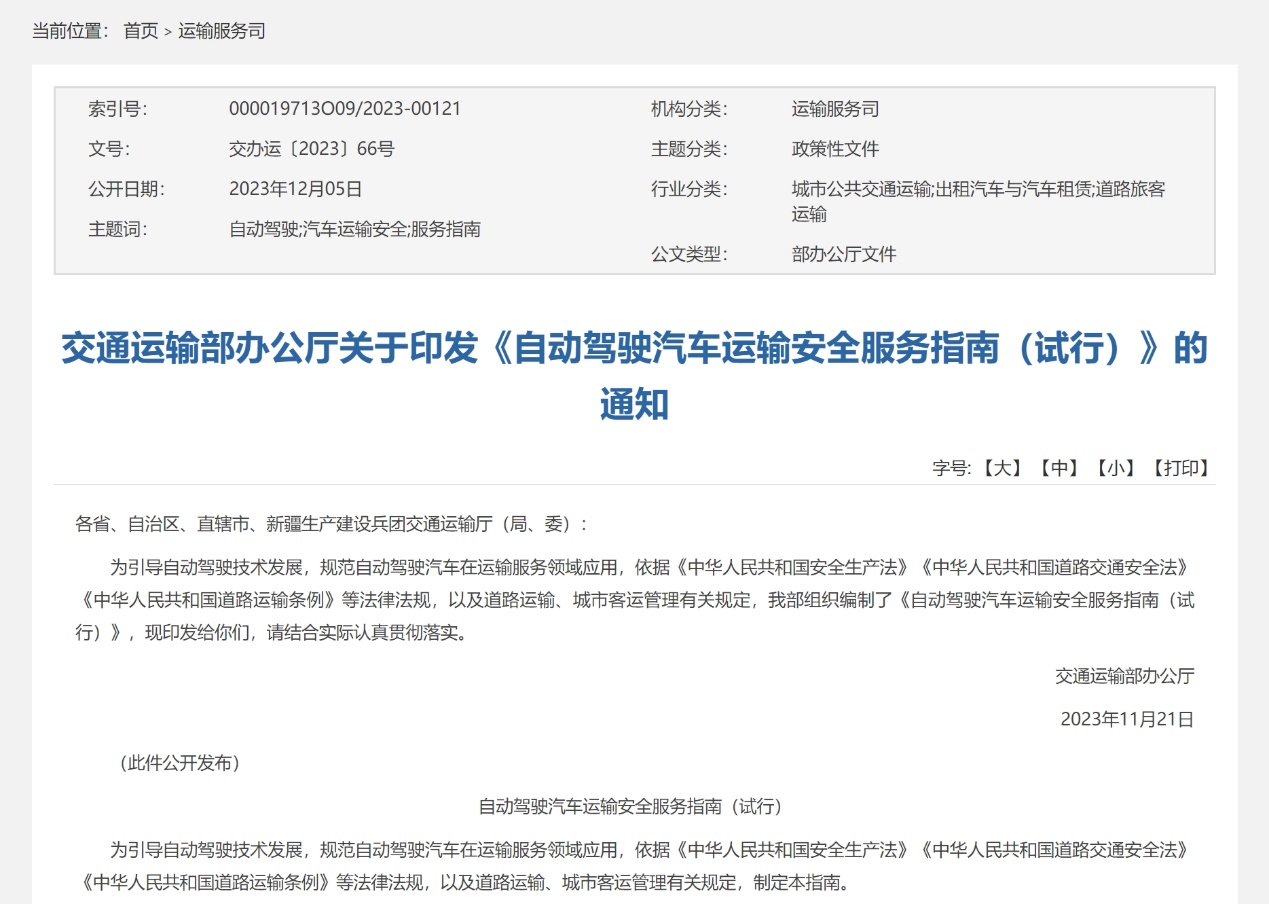
Task: Click the 公开日期 field label
Action: [x=127, y=189]
